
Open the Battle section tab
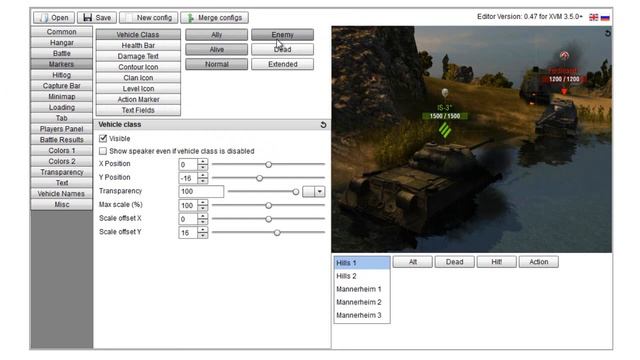(61, 53)
